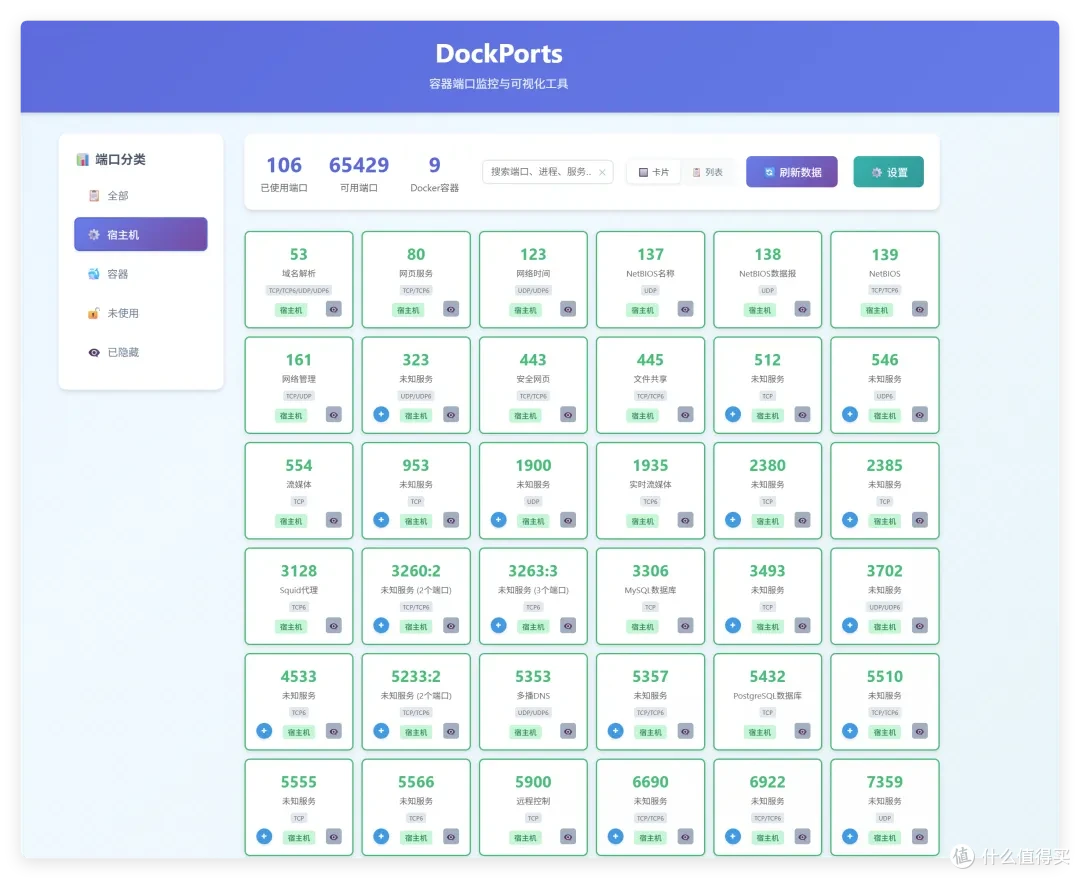
Task: Click the blue plus icon on port 7359 card
Action: (x=850, y=836)
